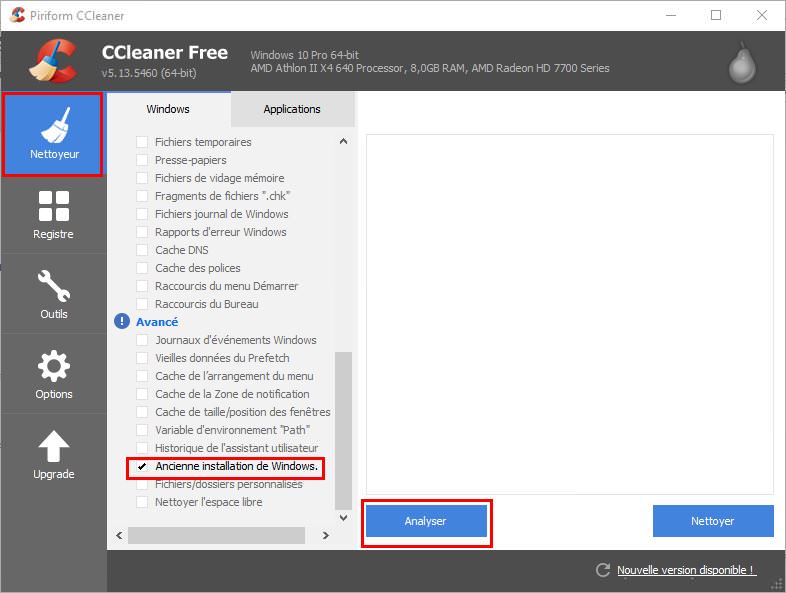Click the Avancé section heading
The image size is (786, 593).
point(157,322)
